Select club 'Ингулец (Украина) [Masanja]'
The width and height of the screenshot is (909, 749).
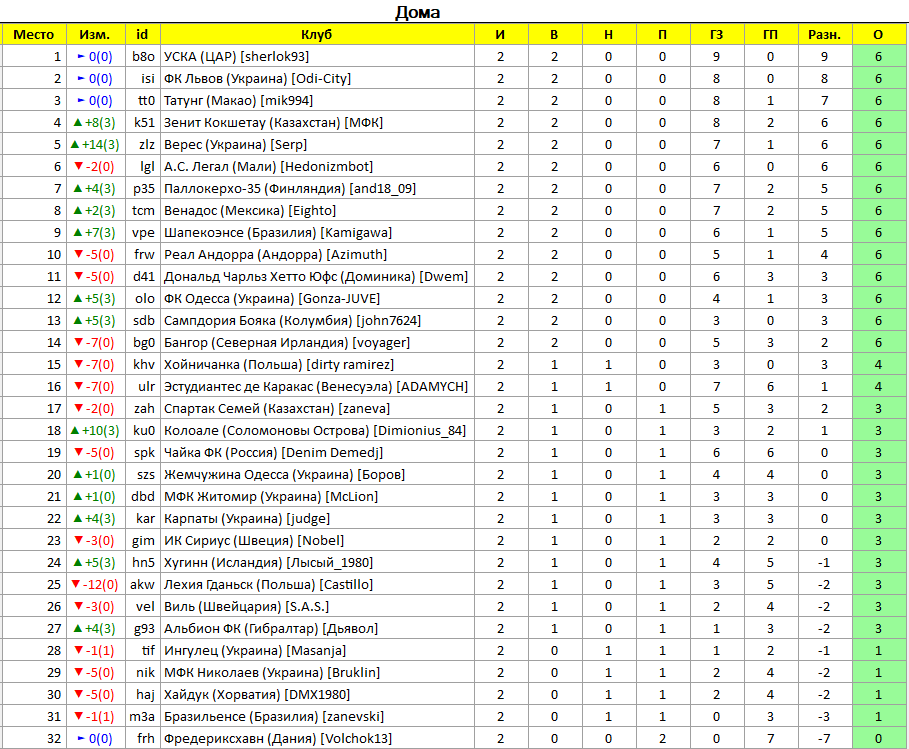point(255,652)
